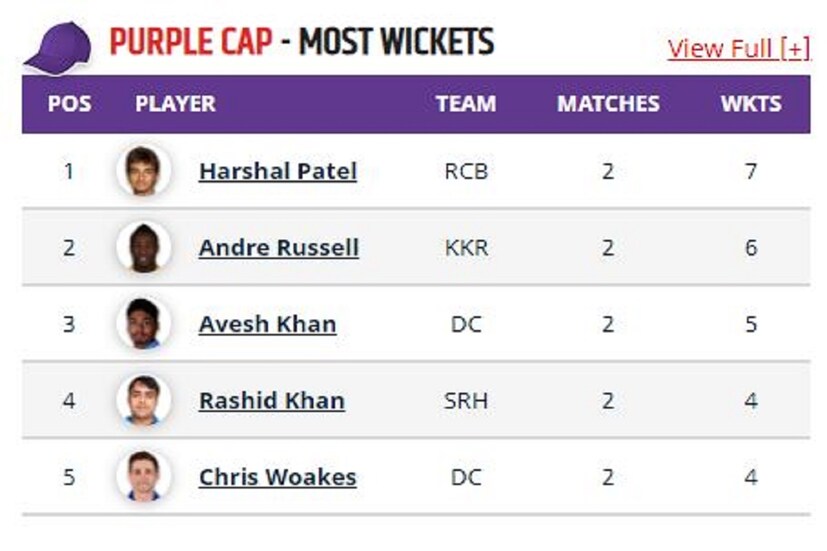
Task: Click Rashid Khan's player photo
Action: 143,400
